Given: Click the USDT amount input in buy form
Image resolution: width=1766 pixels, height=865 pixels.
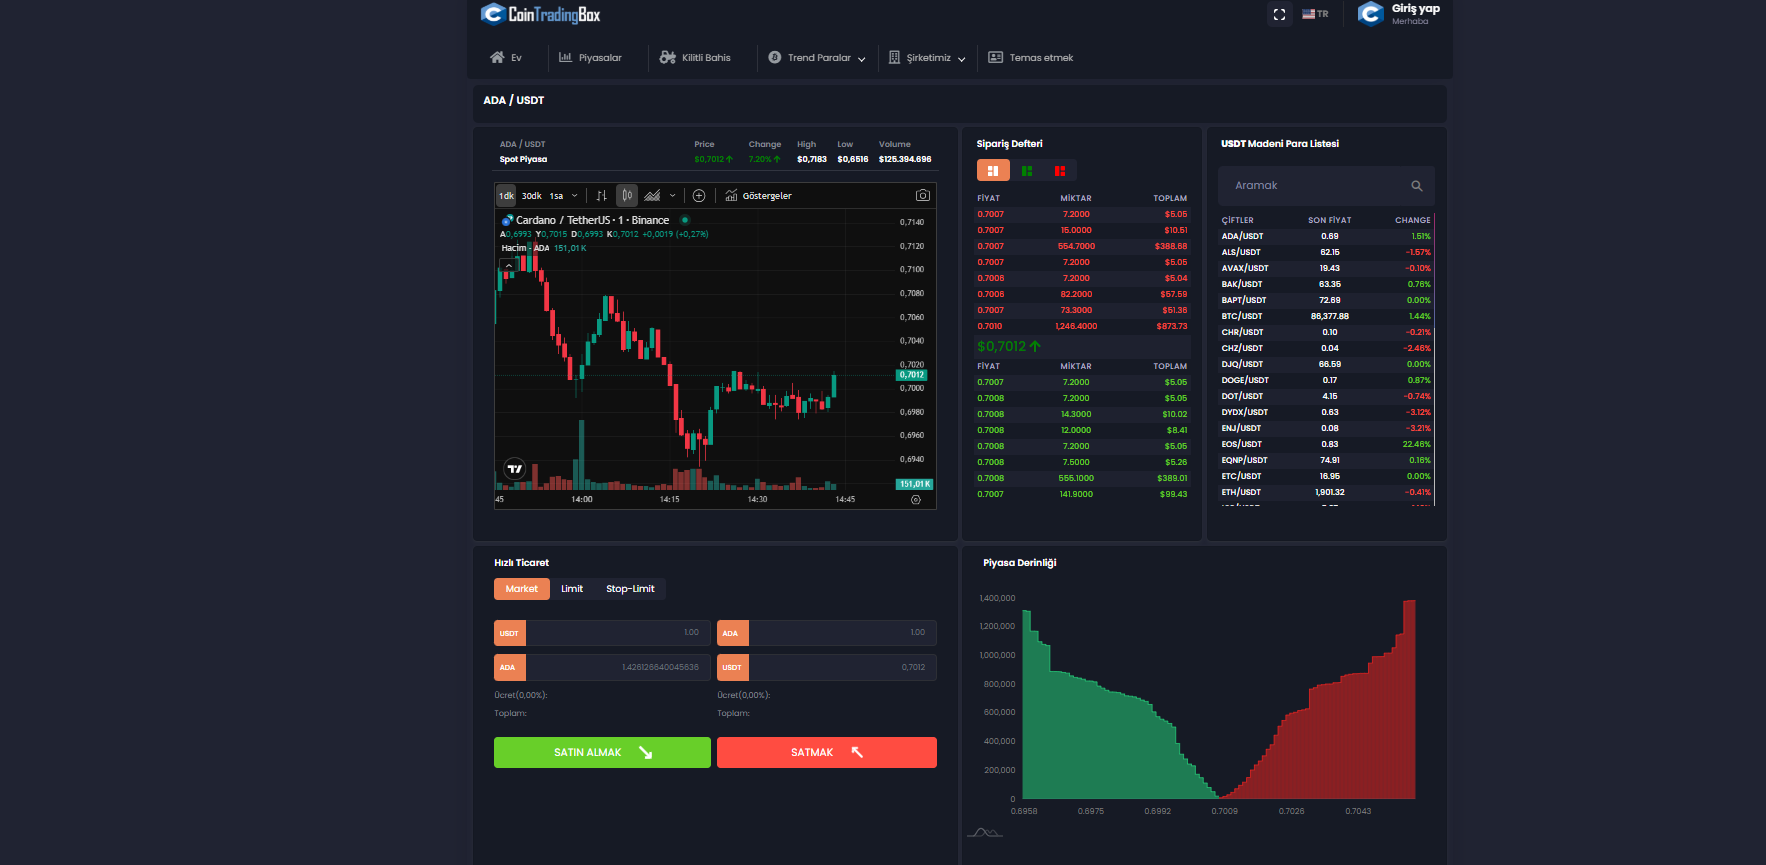Looking at the screenshot, I should coord(618,633).
